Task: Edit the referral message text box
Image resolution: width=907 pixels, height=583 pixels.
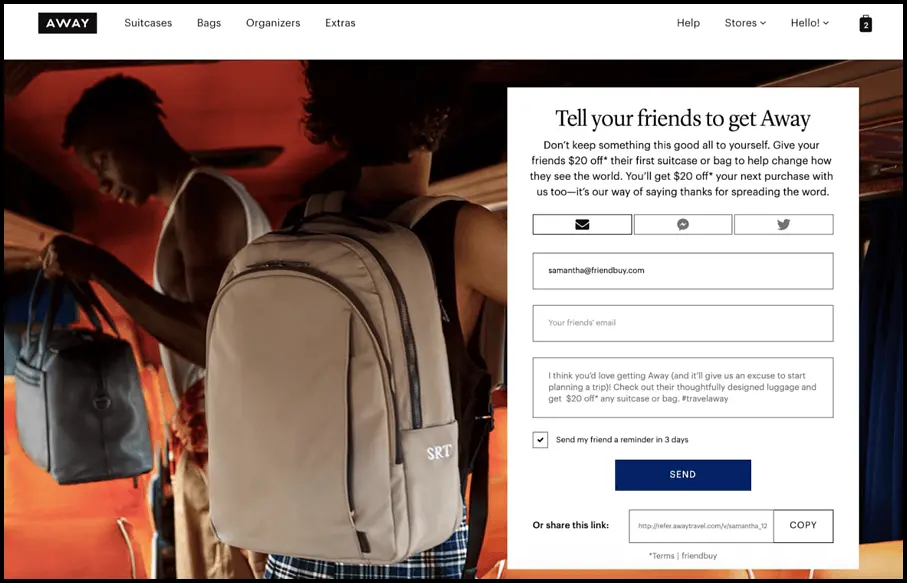Action: pyautogui.click(x=683, y=388)
